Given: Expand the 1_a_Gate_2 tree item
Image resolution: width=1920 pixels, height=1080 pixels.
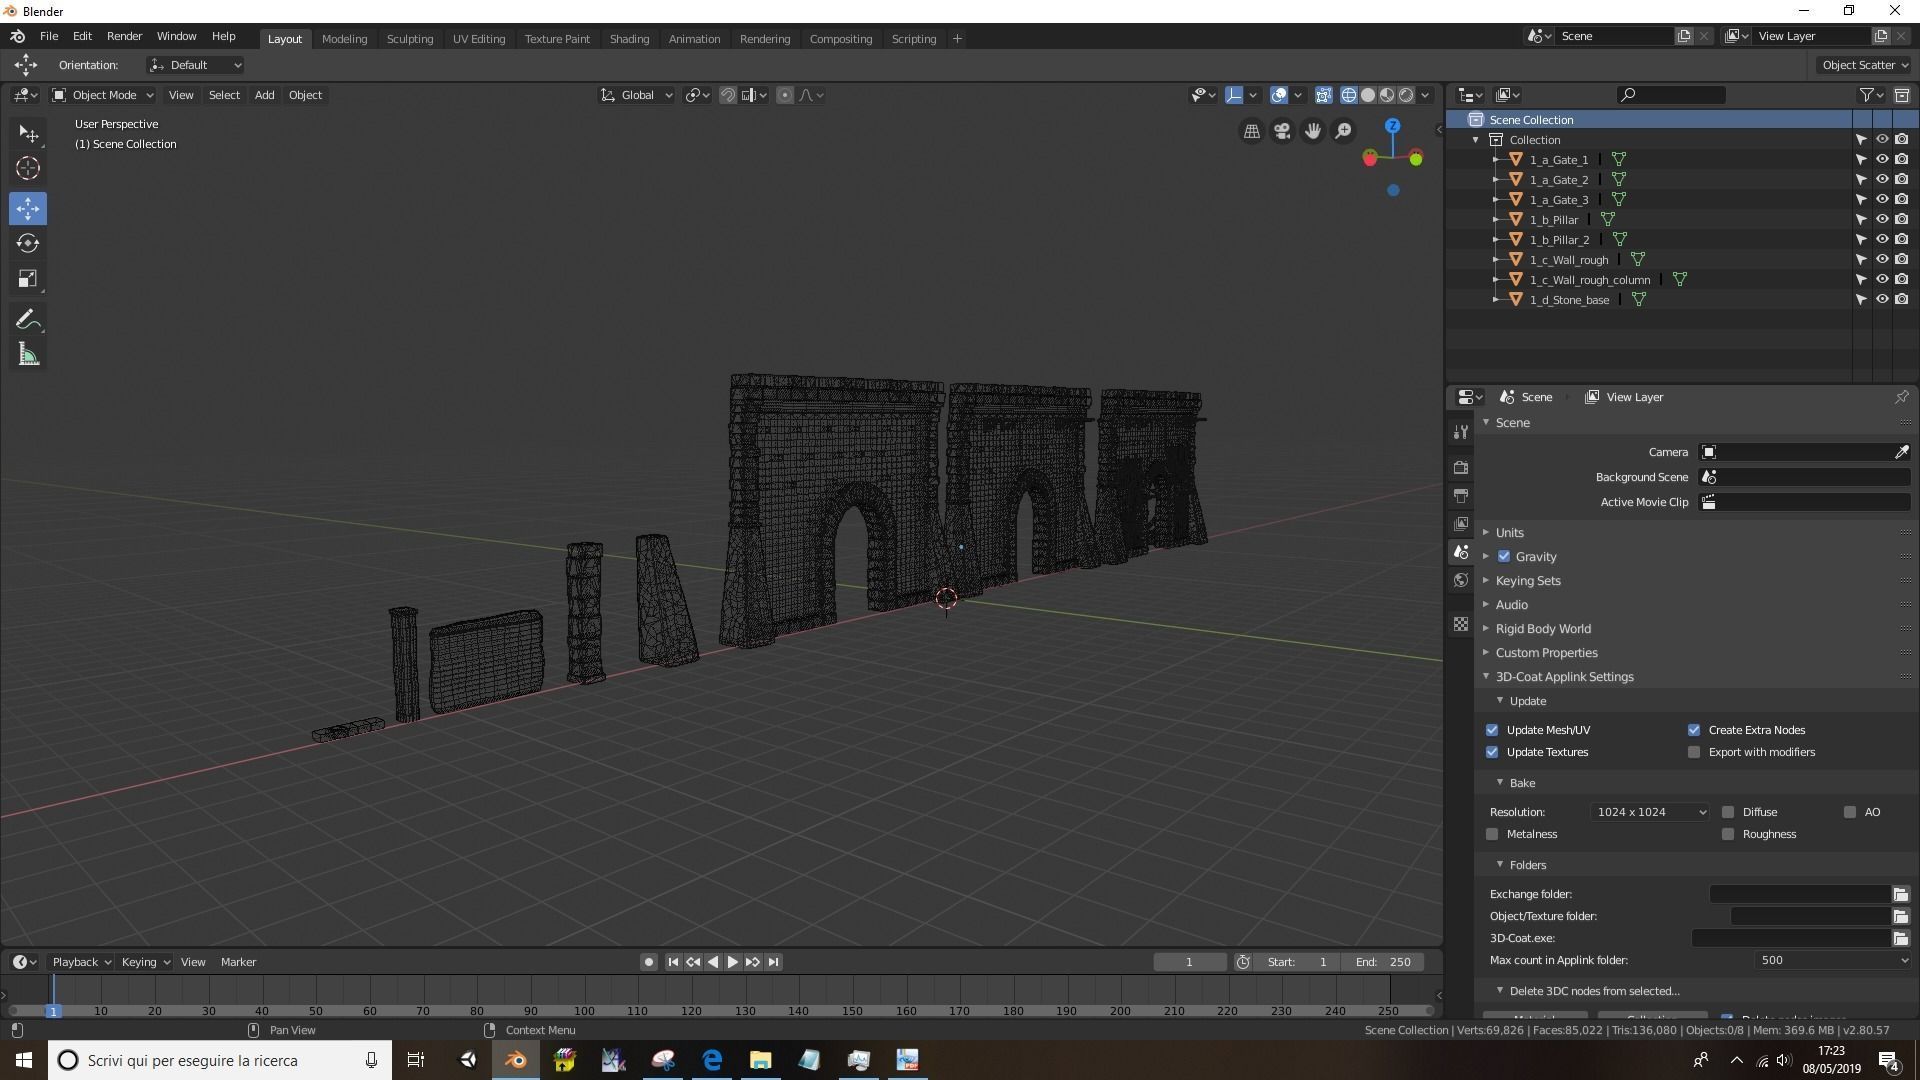Looking at the screenshot, I should [1496, 180].
